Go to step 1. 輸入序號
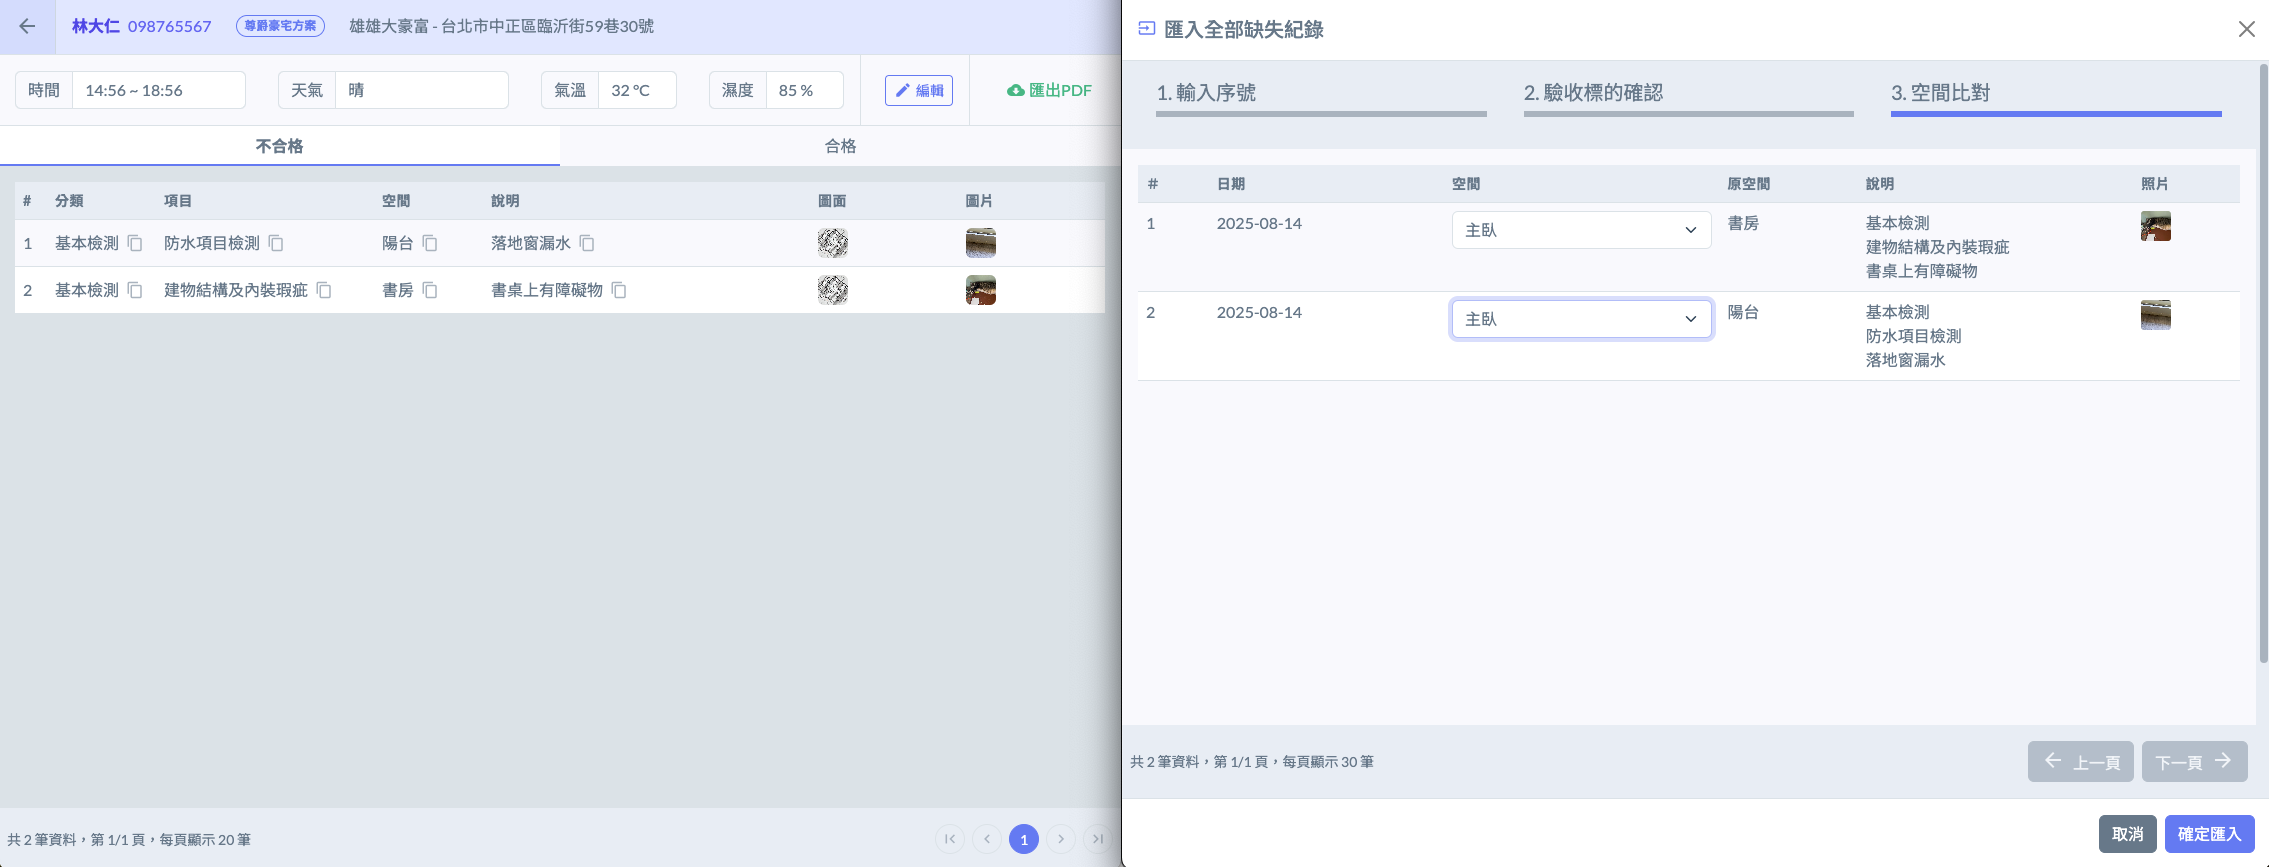The image size is (2269, 867). [x=1320, y=94]
